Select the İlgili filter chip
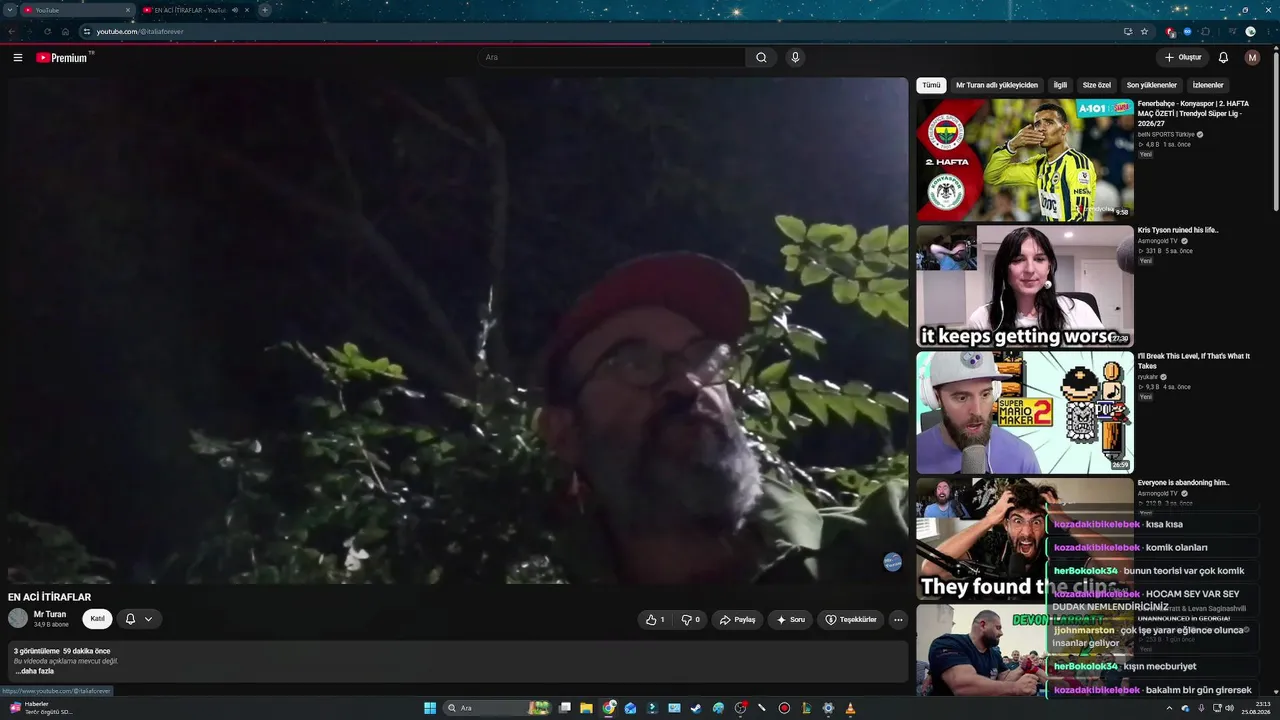Screen dimensions: 1280x720 pos(1060,85)
